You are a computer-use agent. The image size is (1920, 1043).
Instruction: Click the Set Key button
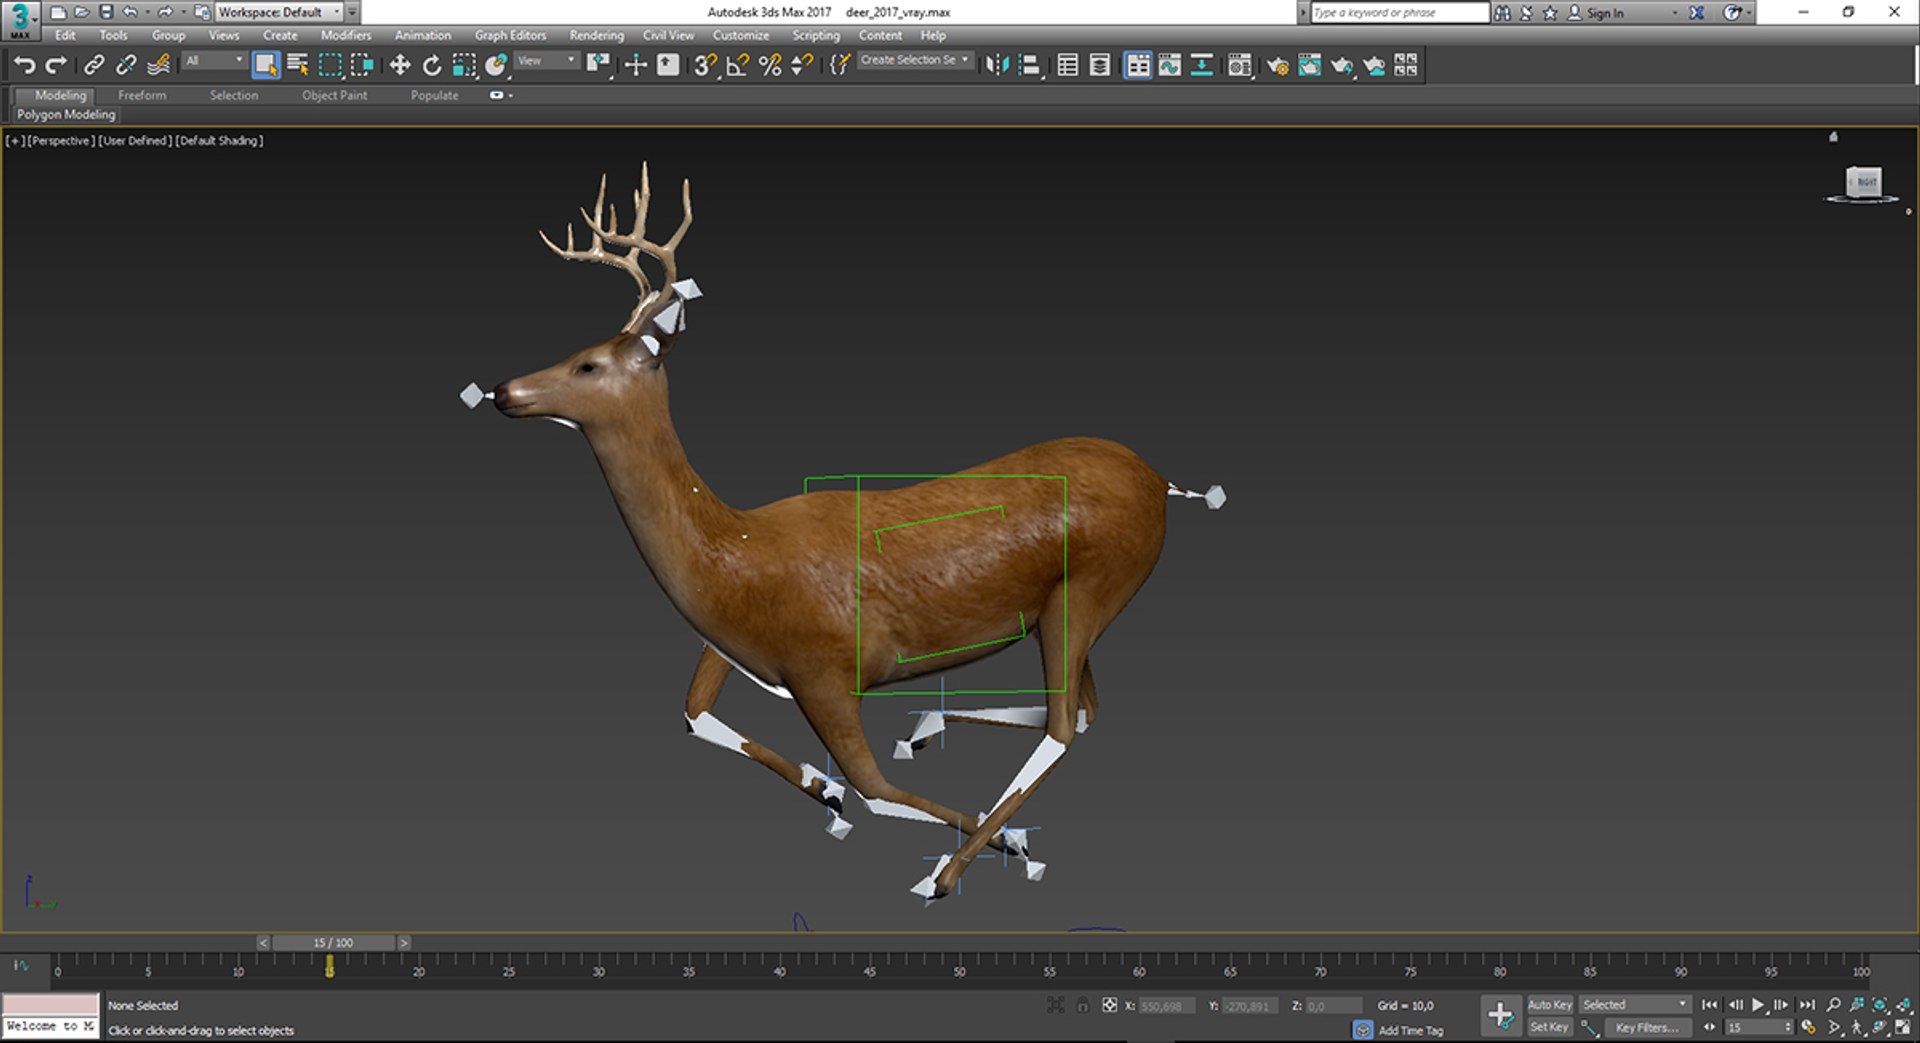tap(1549, 1027)
